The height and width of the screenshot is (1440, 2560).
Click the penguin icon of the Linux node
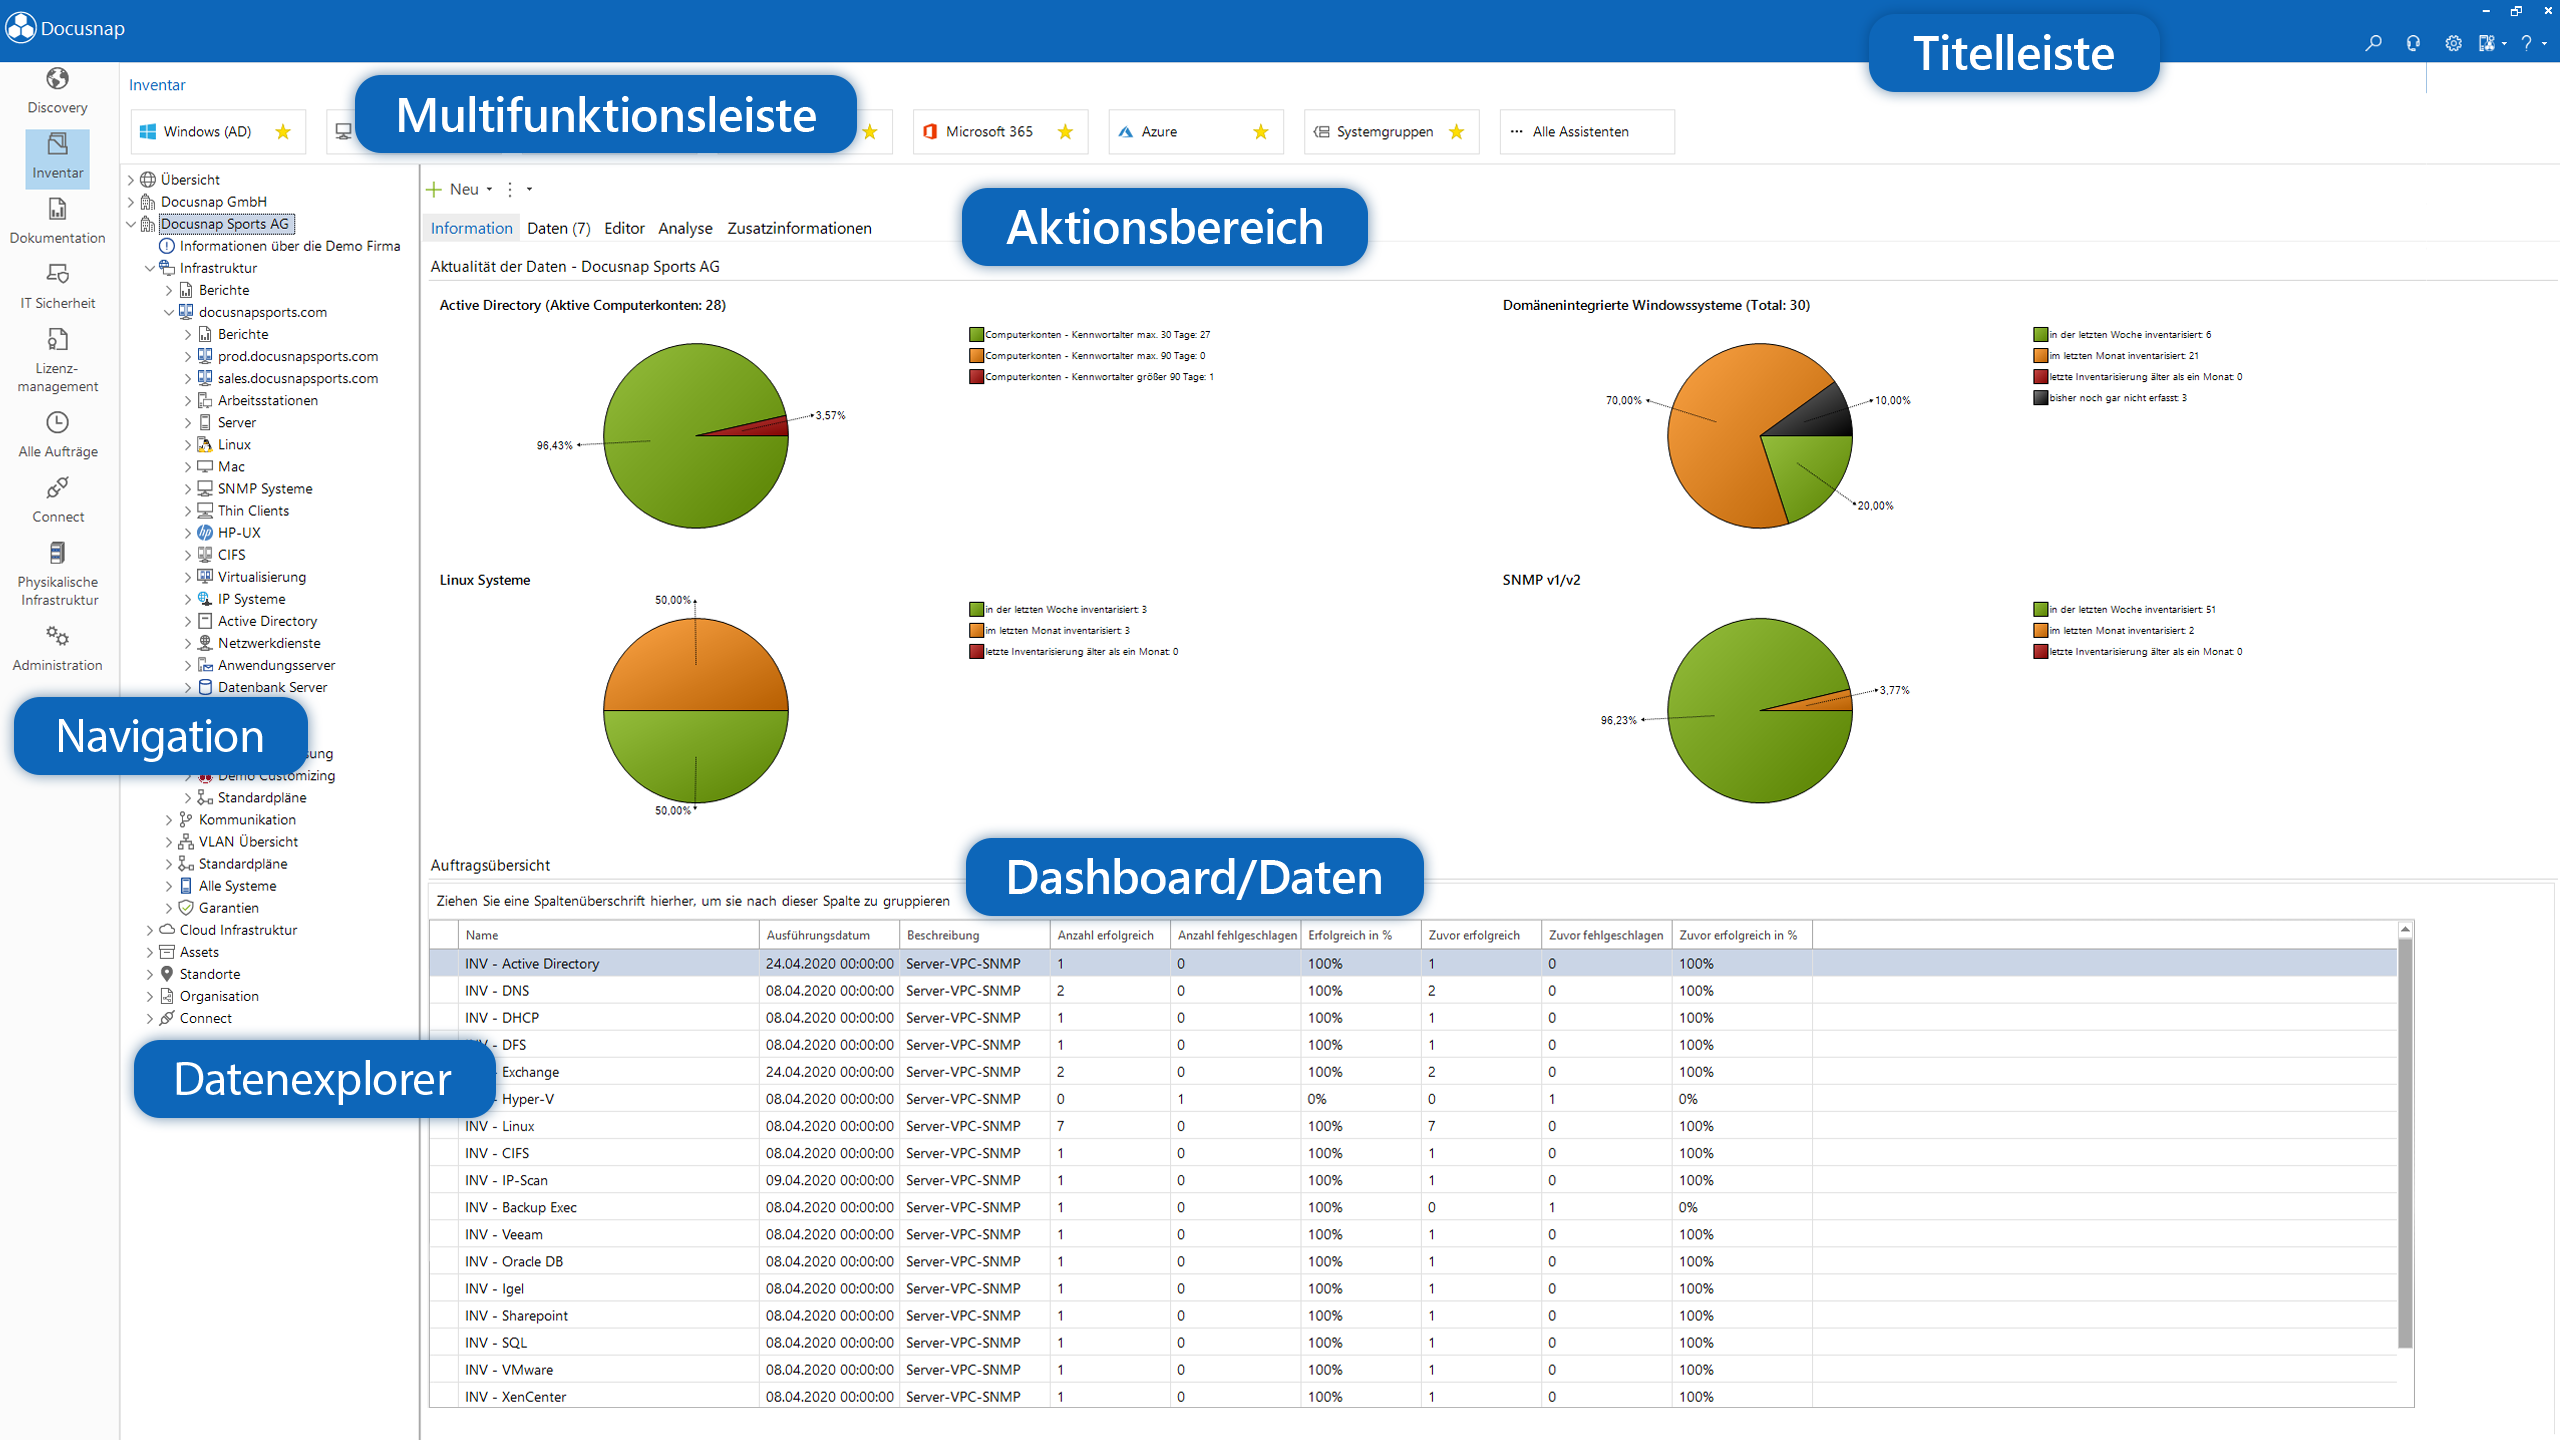(x=205, y=445)
